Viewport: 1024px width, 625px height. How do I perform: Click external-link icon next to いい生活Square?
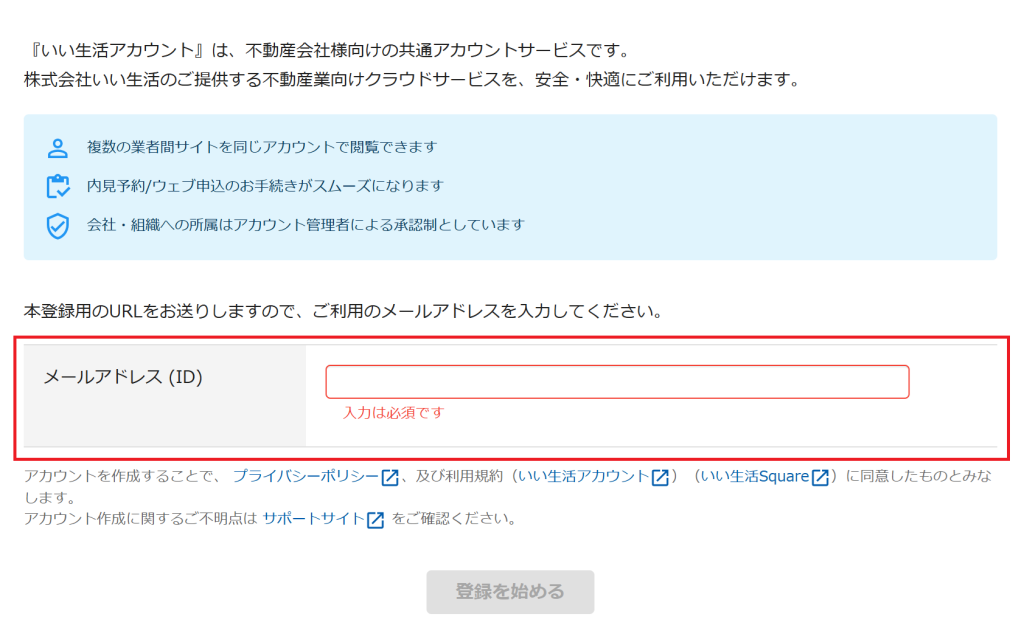pyautogui.click(x=820, y=477)
